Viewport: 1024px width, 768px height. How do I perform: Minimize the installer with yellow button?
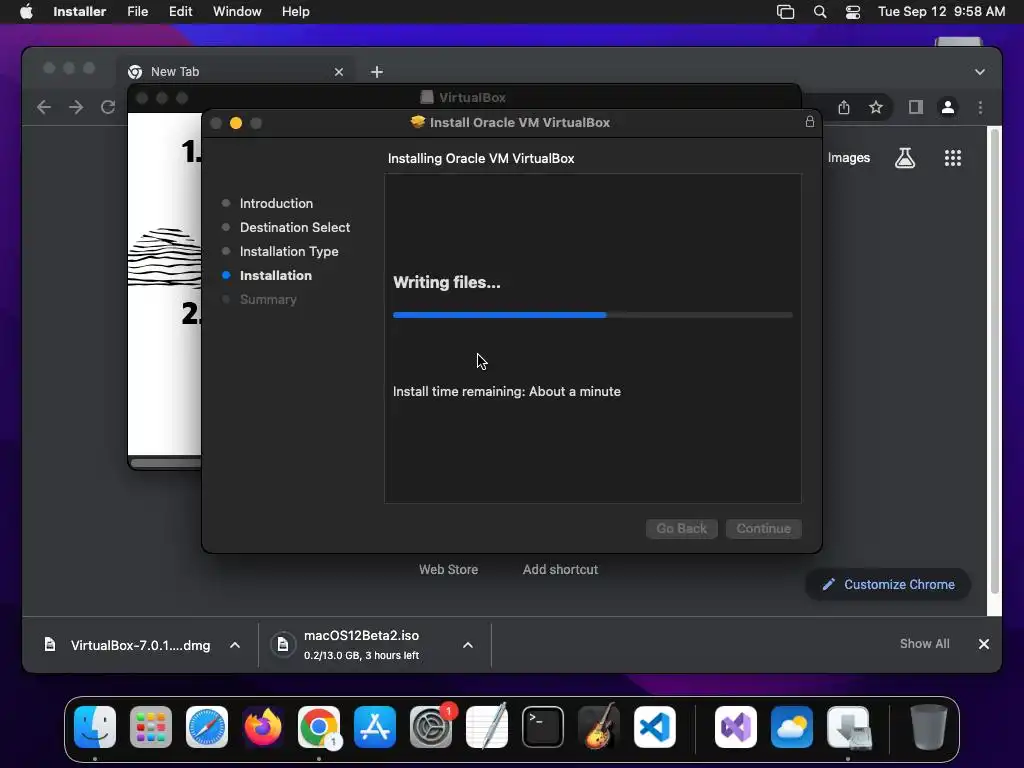point(236,123)
